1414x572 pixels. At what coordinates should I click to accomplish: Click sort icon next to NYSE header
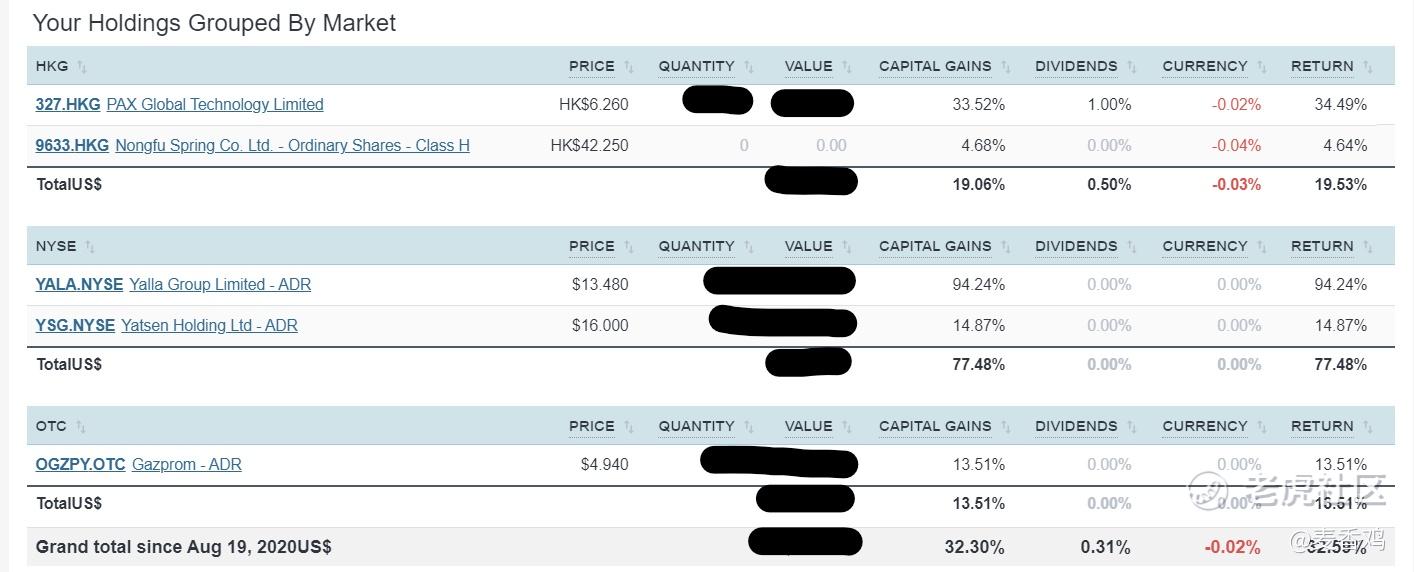(90, 247)
